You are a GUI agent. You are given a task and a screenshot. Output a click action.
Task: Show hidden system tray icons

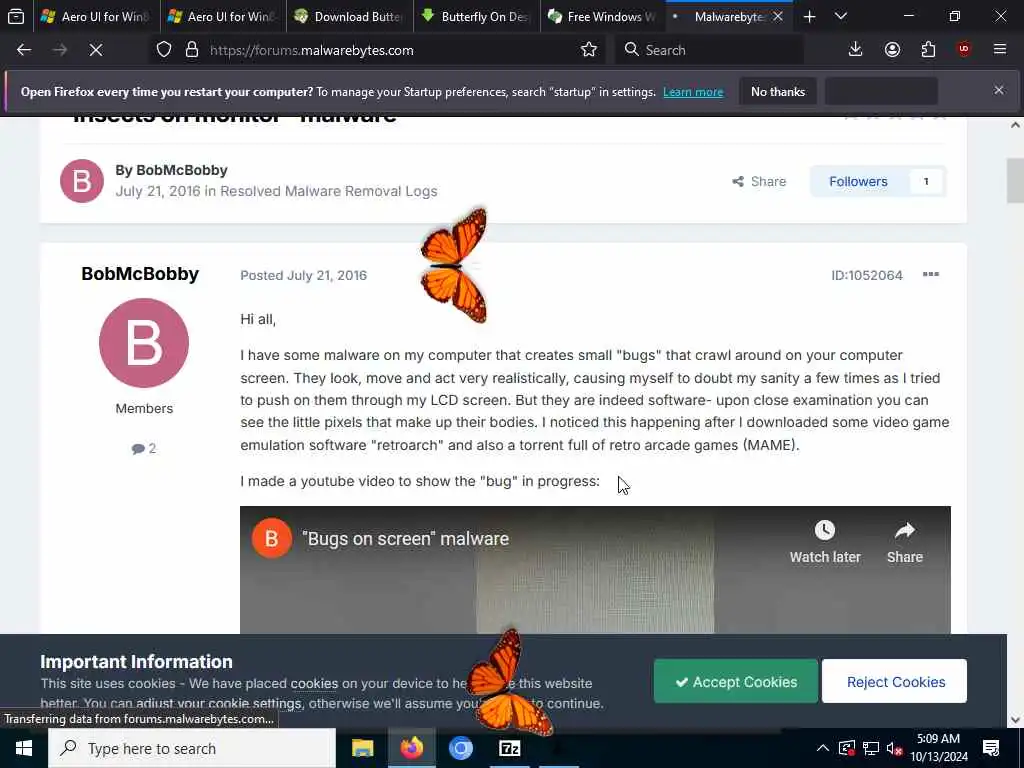823,748
